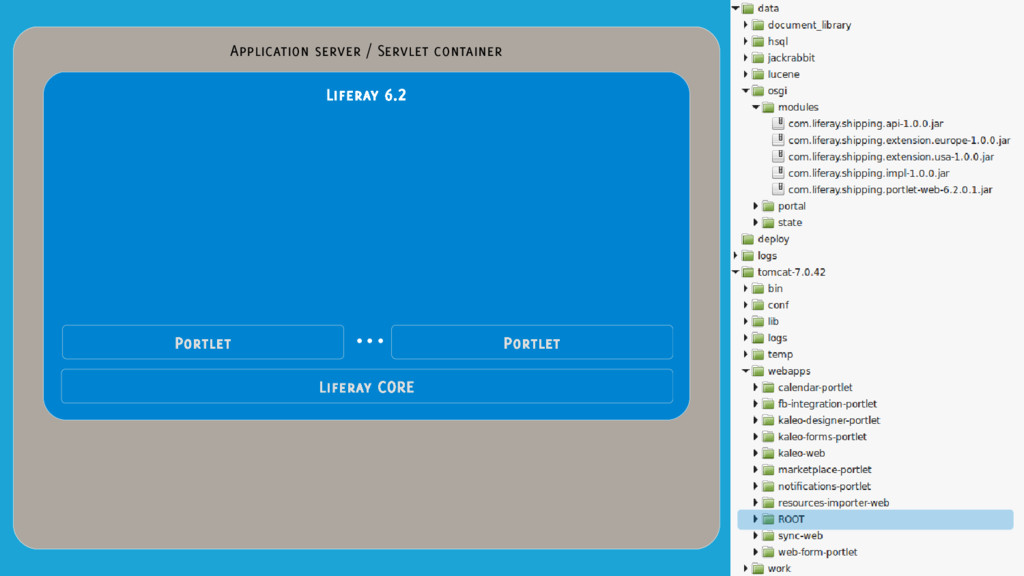Select the fb-integration-portlet tree row label
1024x576 pixels.
click(x=827, y=404)
